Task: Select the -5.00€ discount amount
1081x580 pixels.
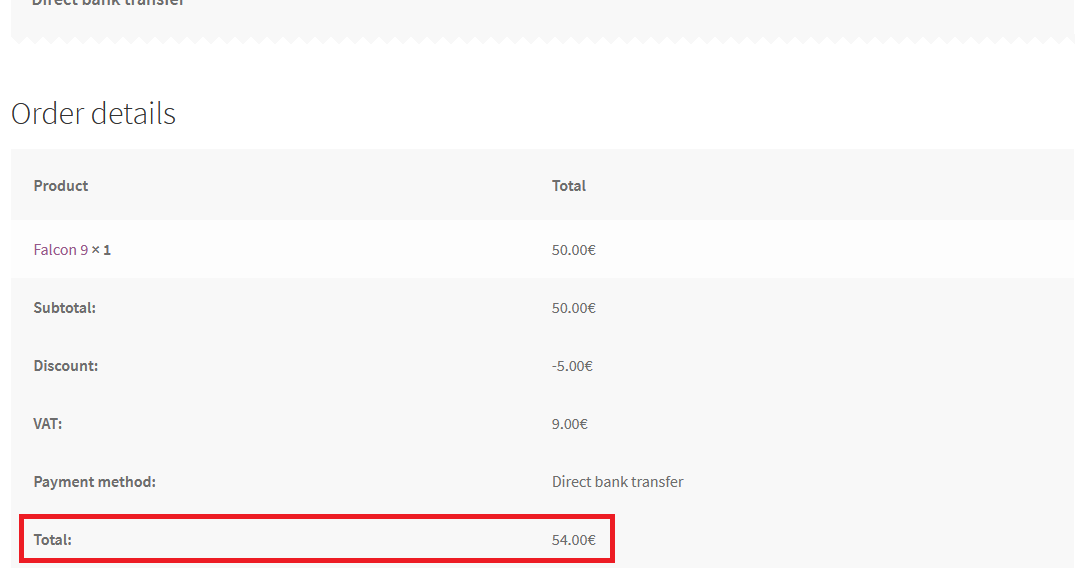Action: coord(572,366)
